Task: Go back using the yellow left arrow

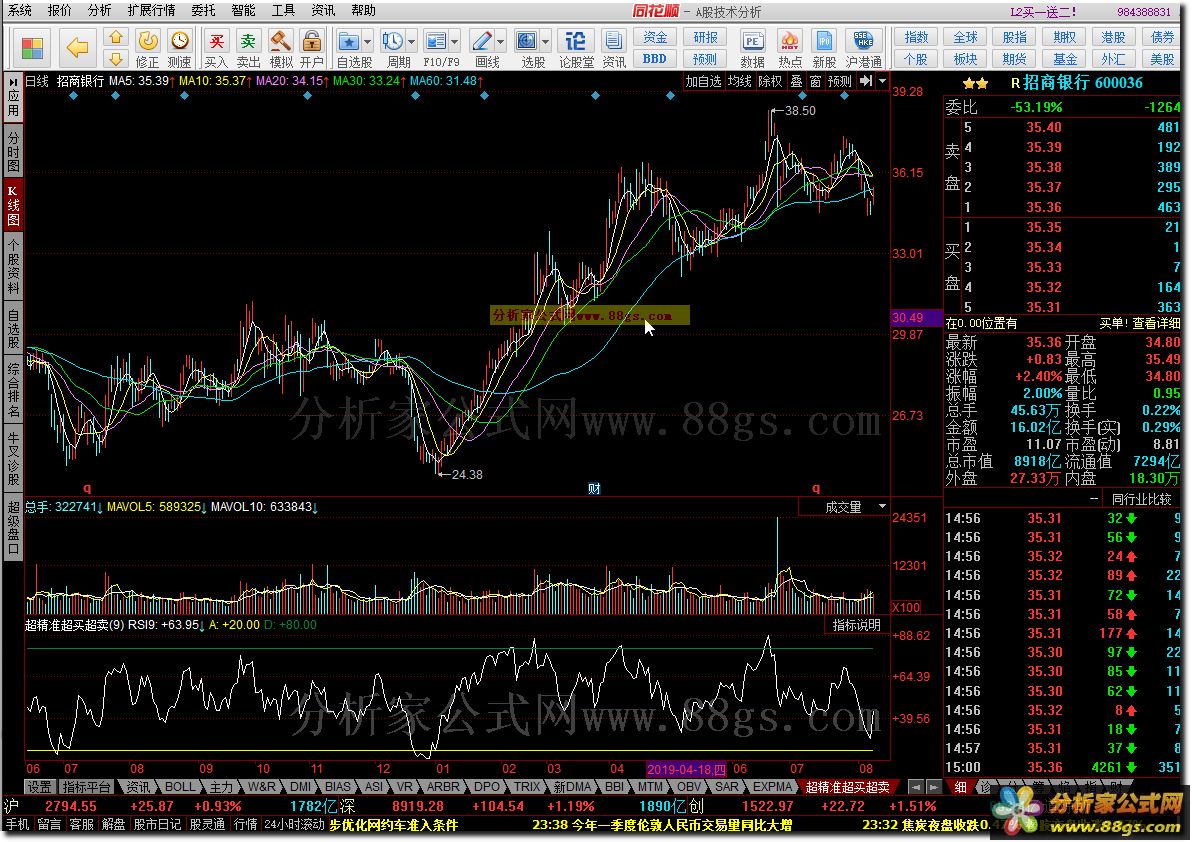Action: click(x=77, y=48)
